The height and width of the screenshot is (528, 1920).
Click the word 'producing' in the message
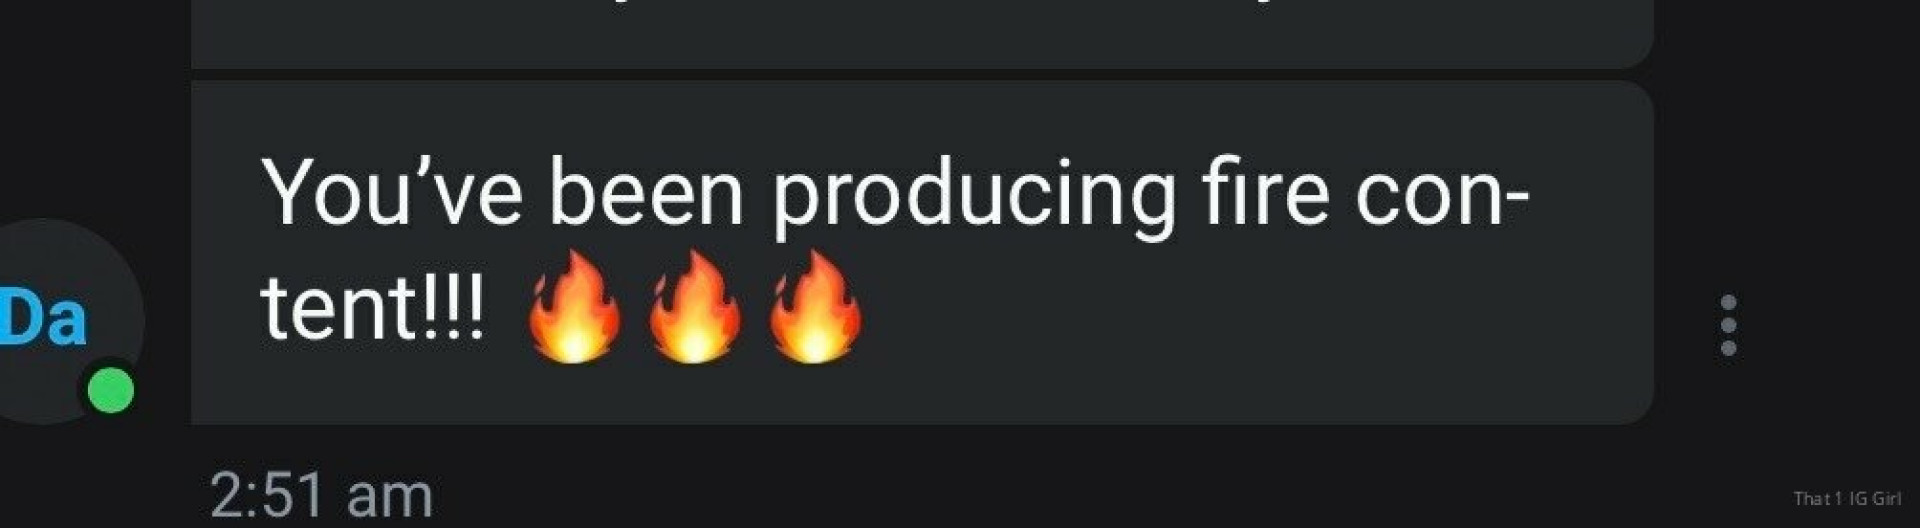[974, 196]
